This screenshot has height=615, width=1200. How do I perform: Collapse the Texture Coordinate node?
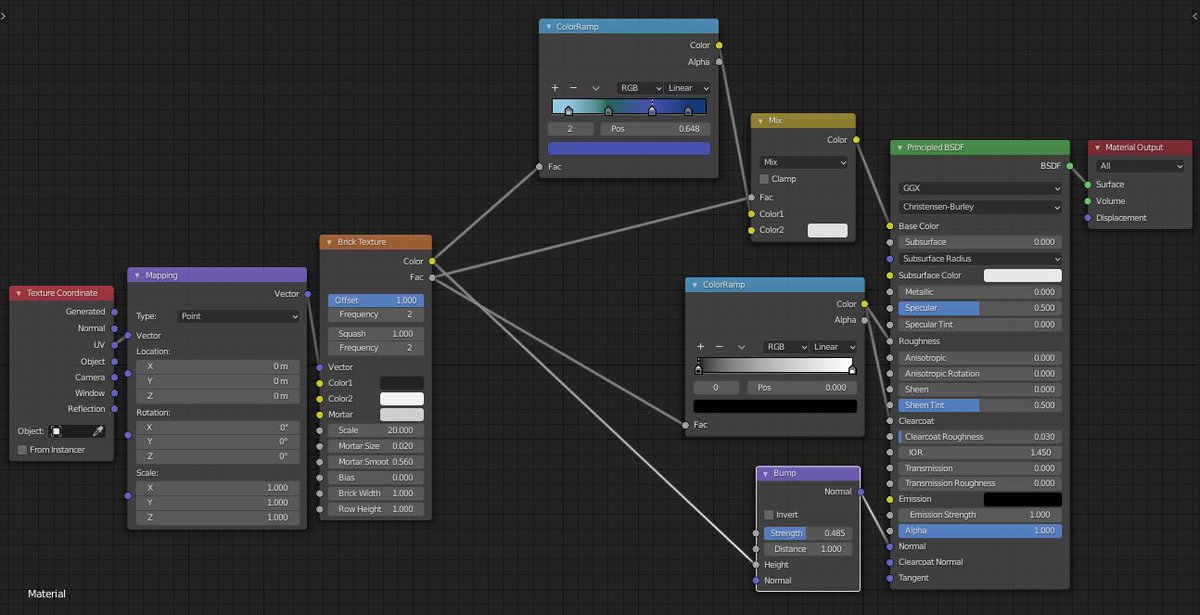(19, 293)
